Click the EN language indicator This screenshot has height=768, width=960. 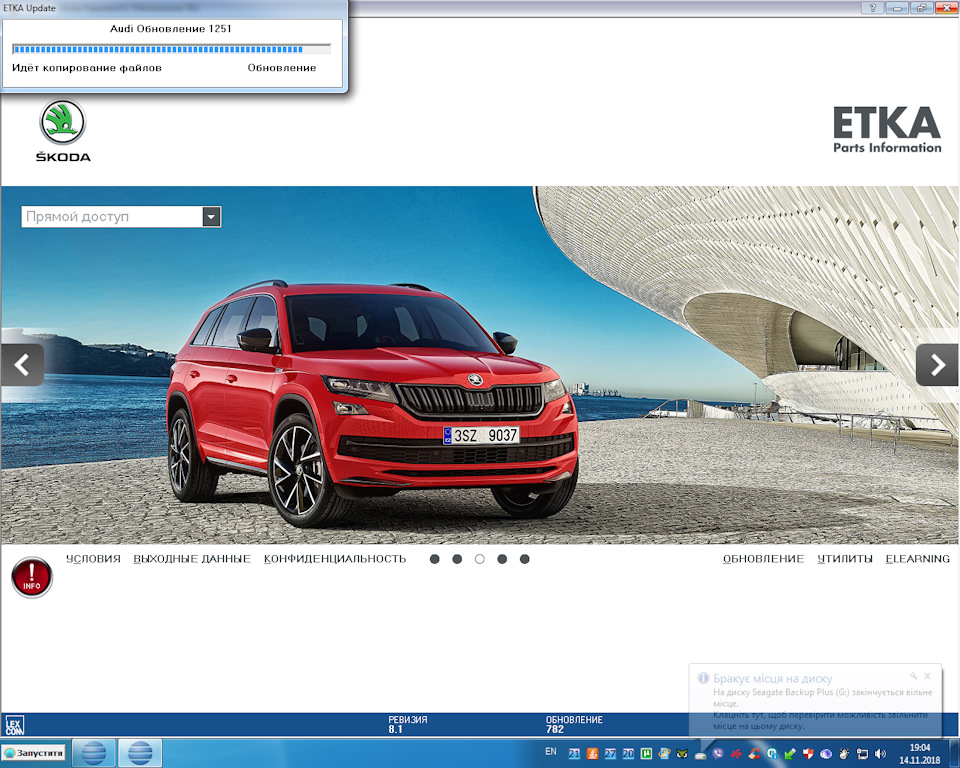click(550, 751)
